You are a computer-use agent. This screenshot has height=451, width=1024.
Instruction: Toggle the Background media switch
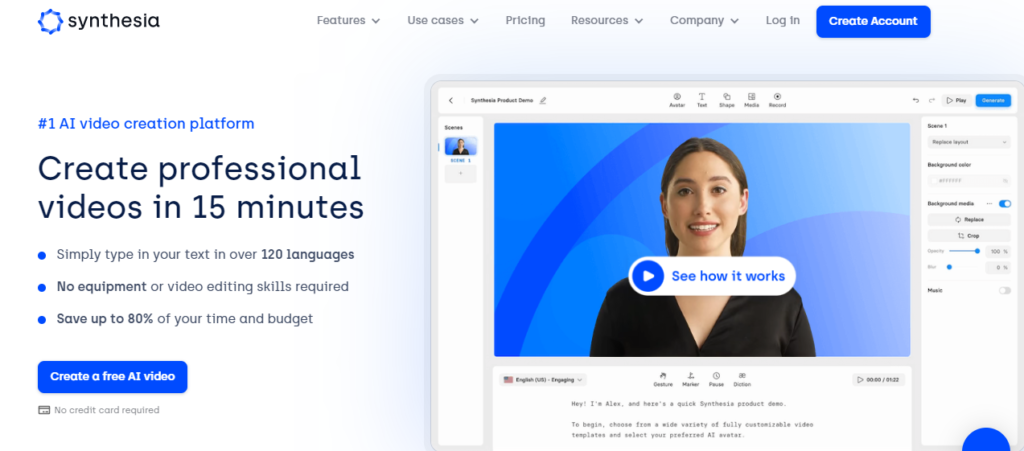[1004, 204]
